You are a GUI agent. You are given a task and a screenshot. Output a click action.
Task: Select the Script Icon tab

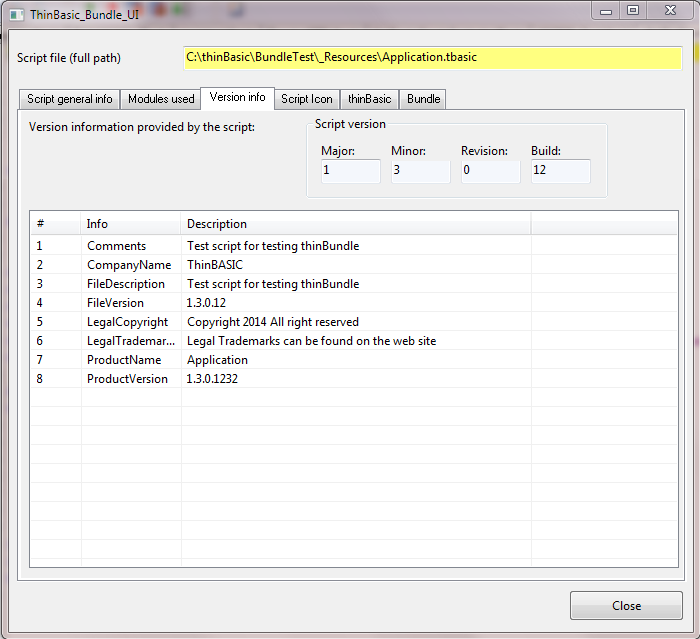pyautogui.click(x=306, y=99)
